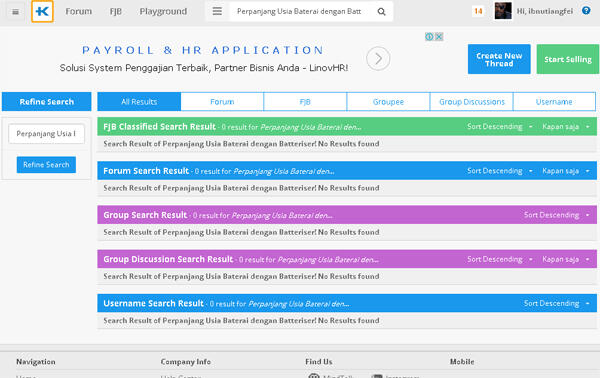Click the top search text field
This screenshot has width=600, height=378.
tap(299, 11)
